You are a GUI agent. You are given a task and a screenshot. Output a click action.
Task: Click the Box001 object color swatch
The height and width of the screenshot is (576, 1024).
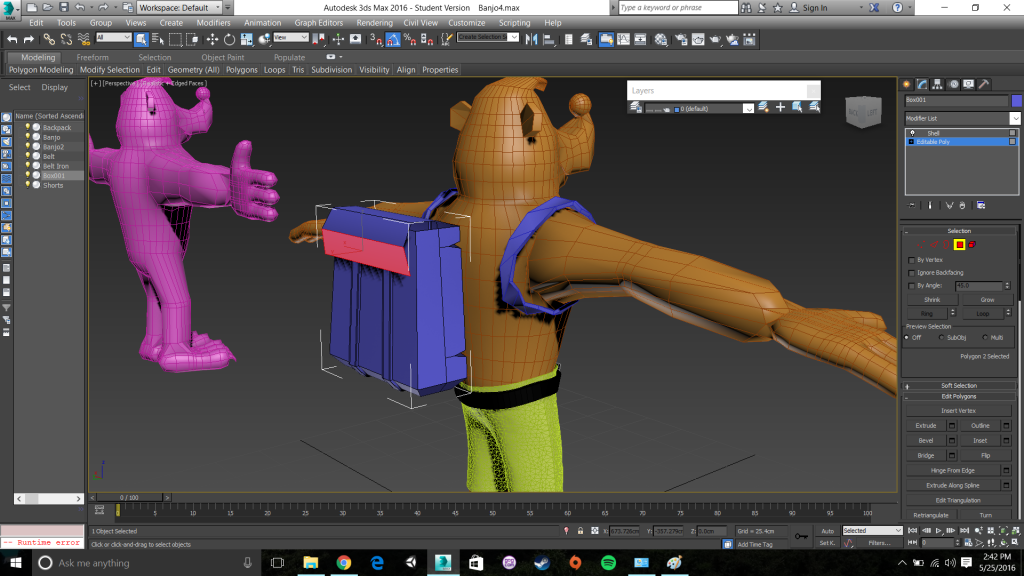pyautogui.click(x=1016, y=100)
